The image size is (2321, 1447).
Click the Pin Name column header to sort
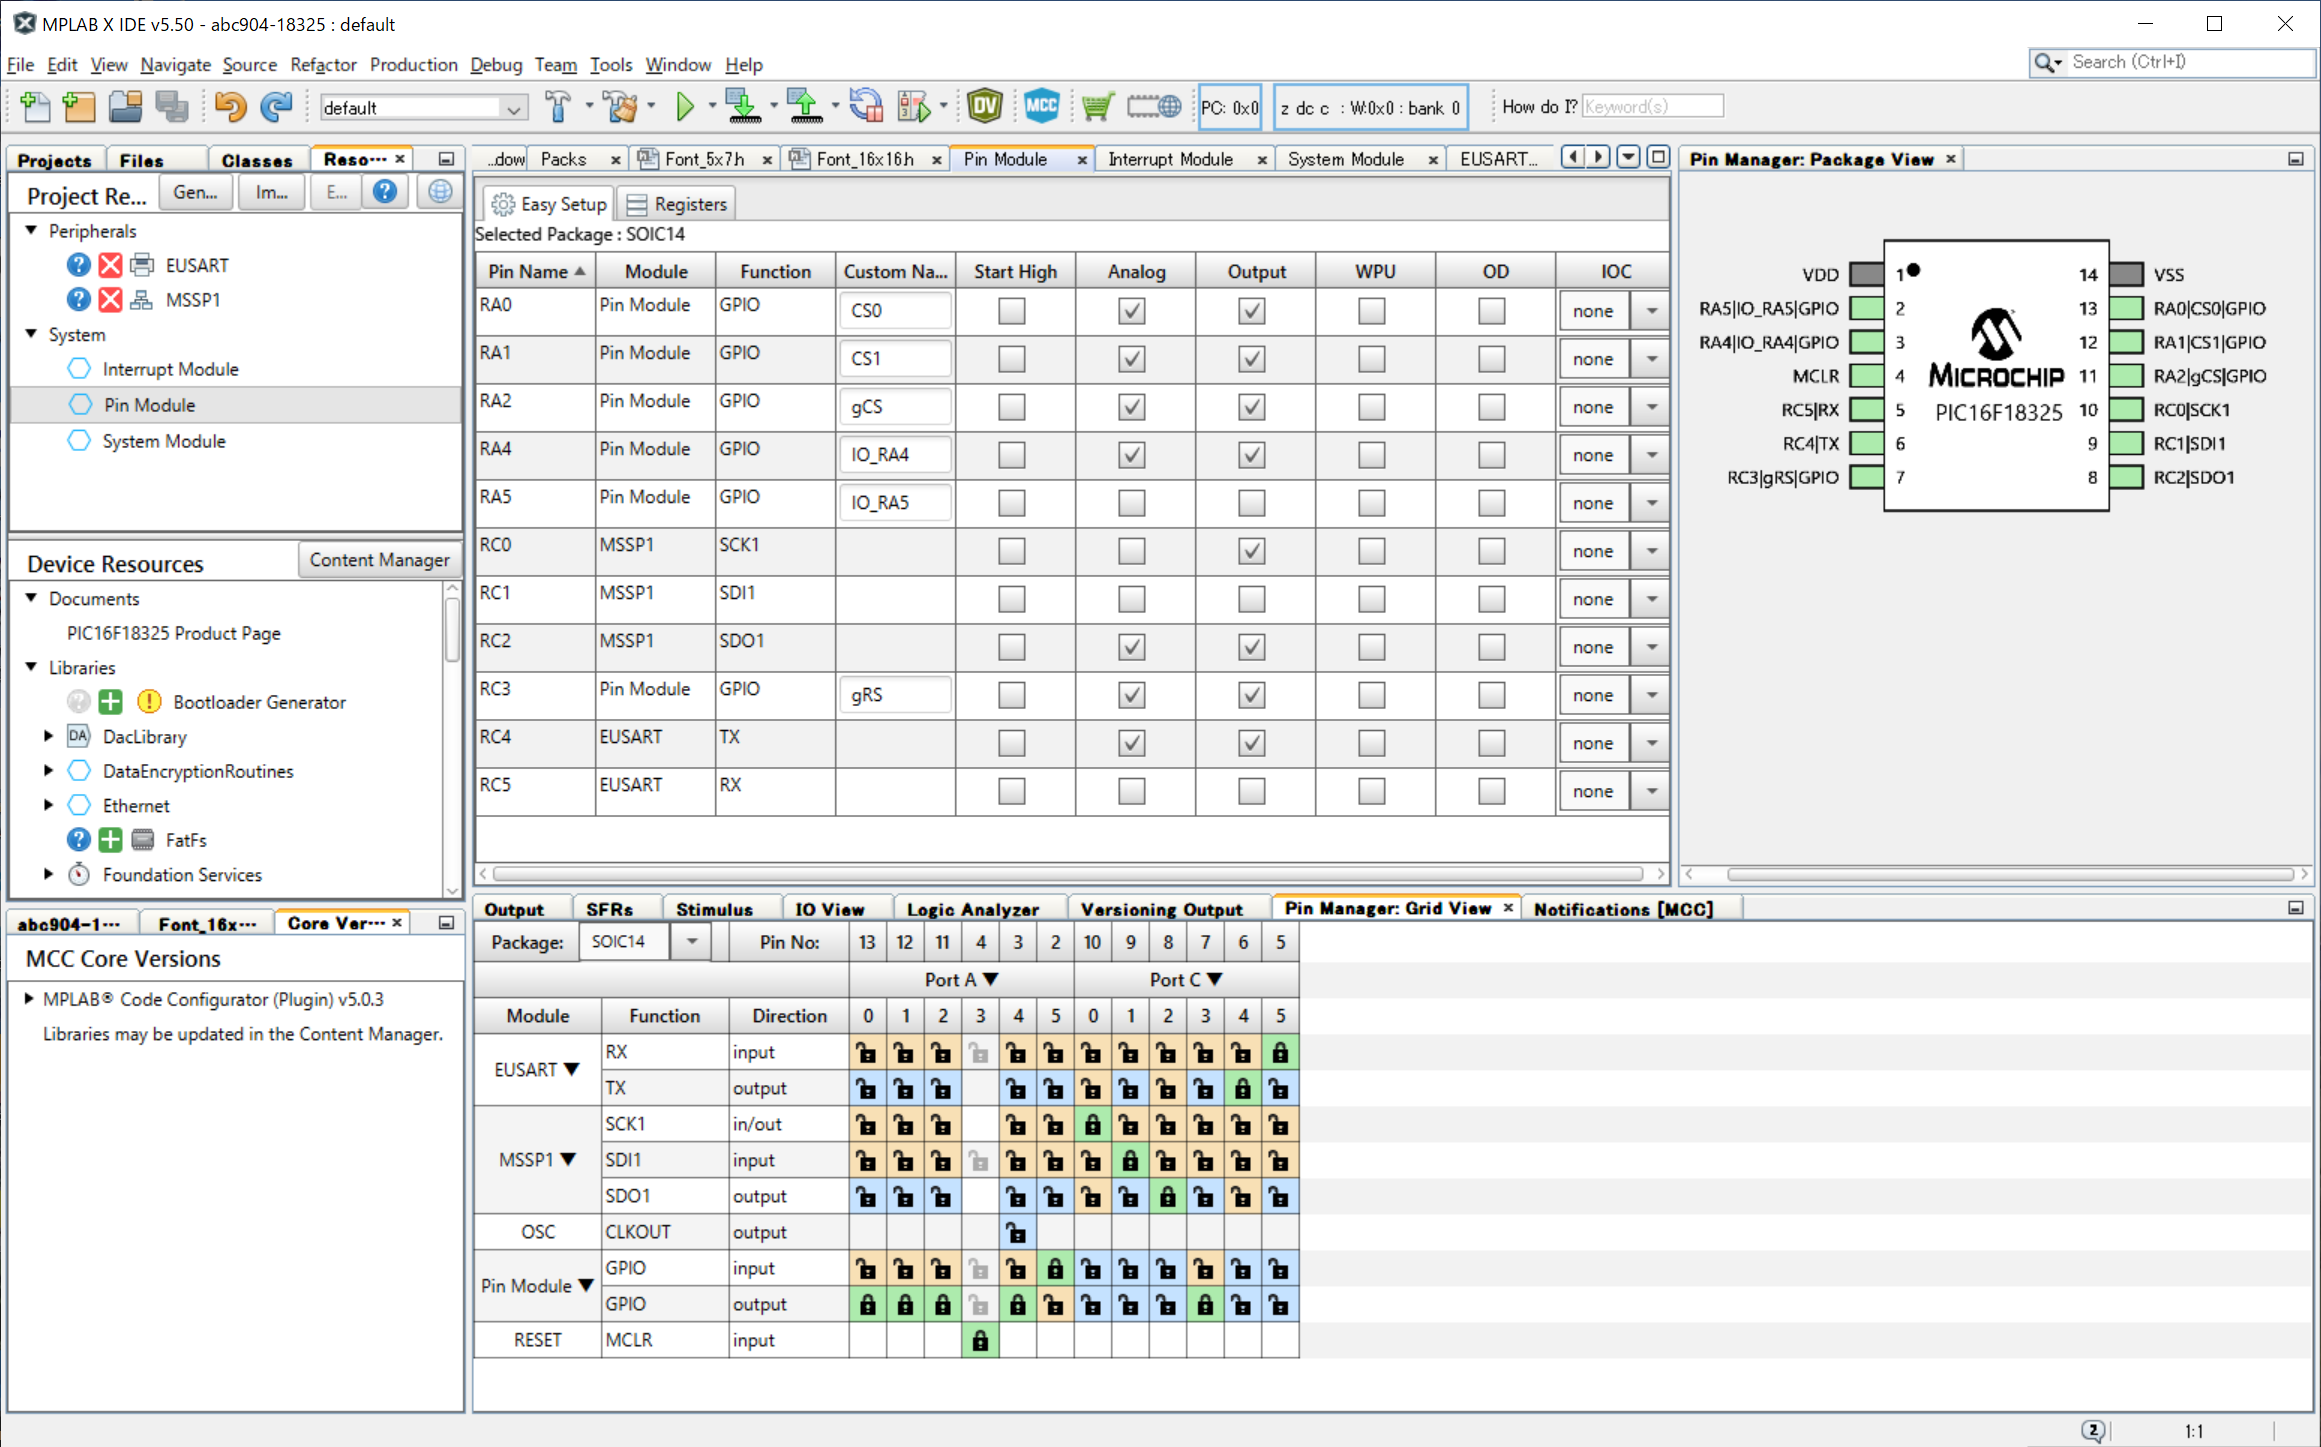pos(536,271)
